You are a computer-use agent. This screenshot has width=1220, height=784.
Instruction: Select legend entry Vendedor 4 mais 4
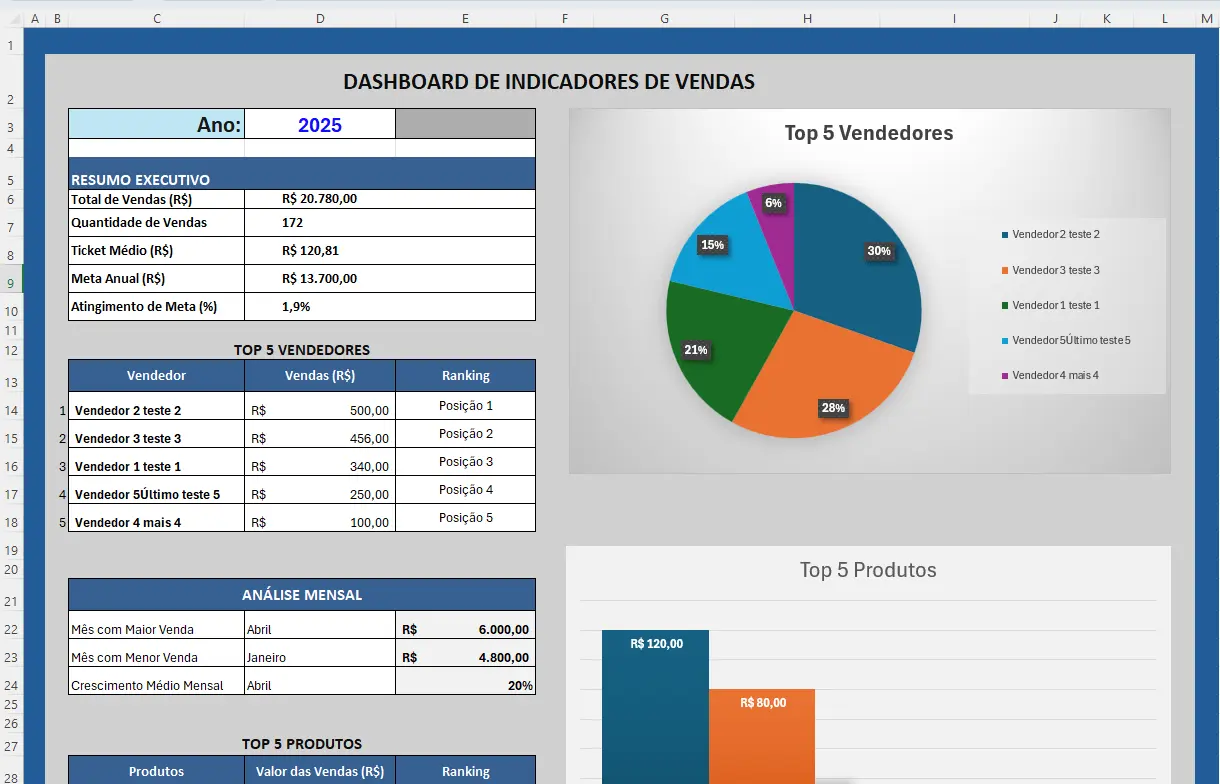[x=1055, y=375]
